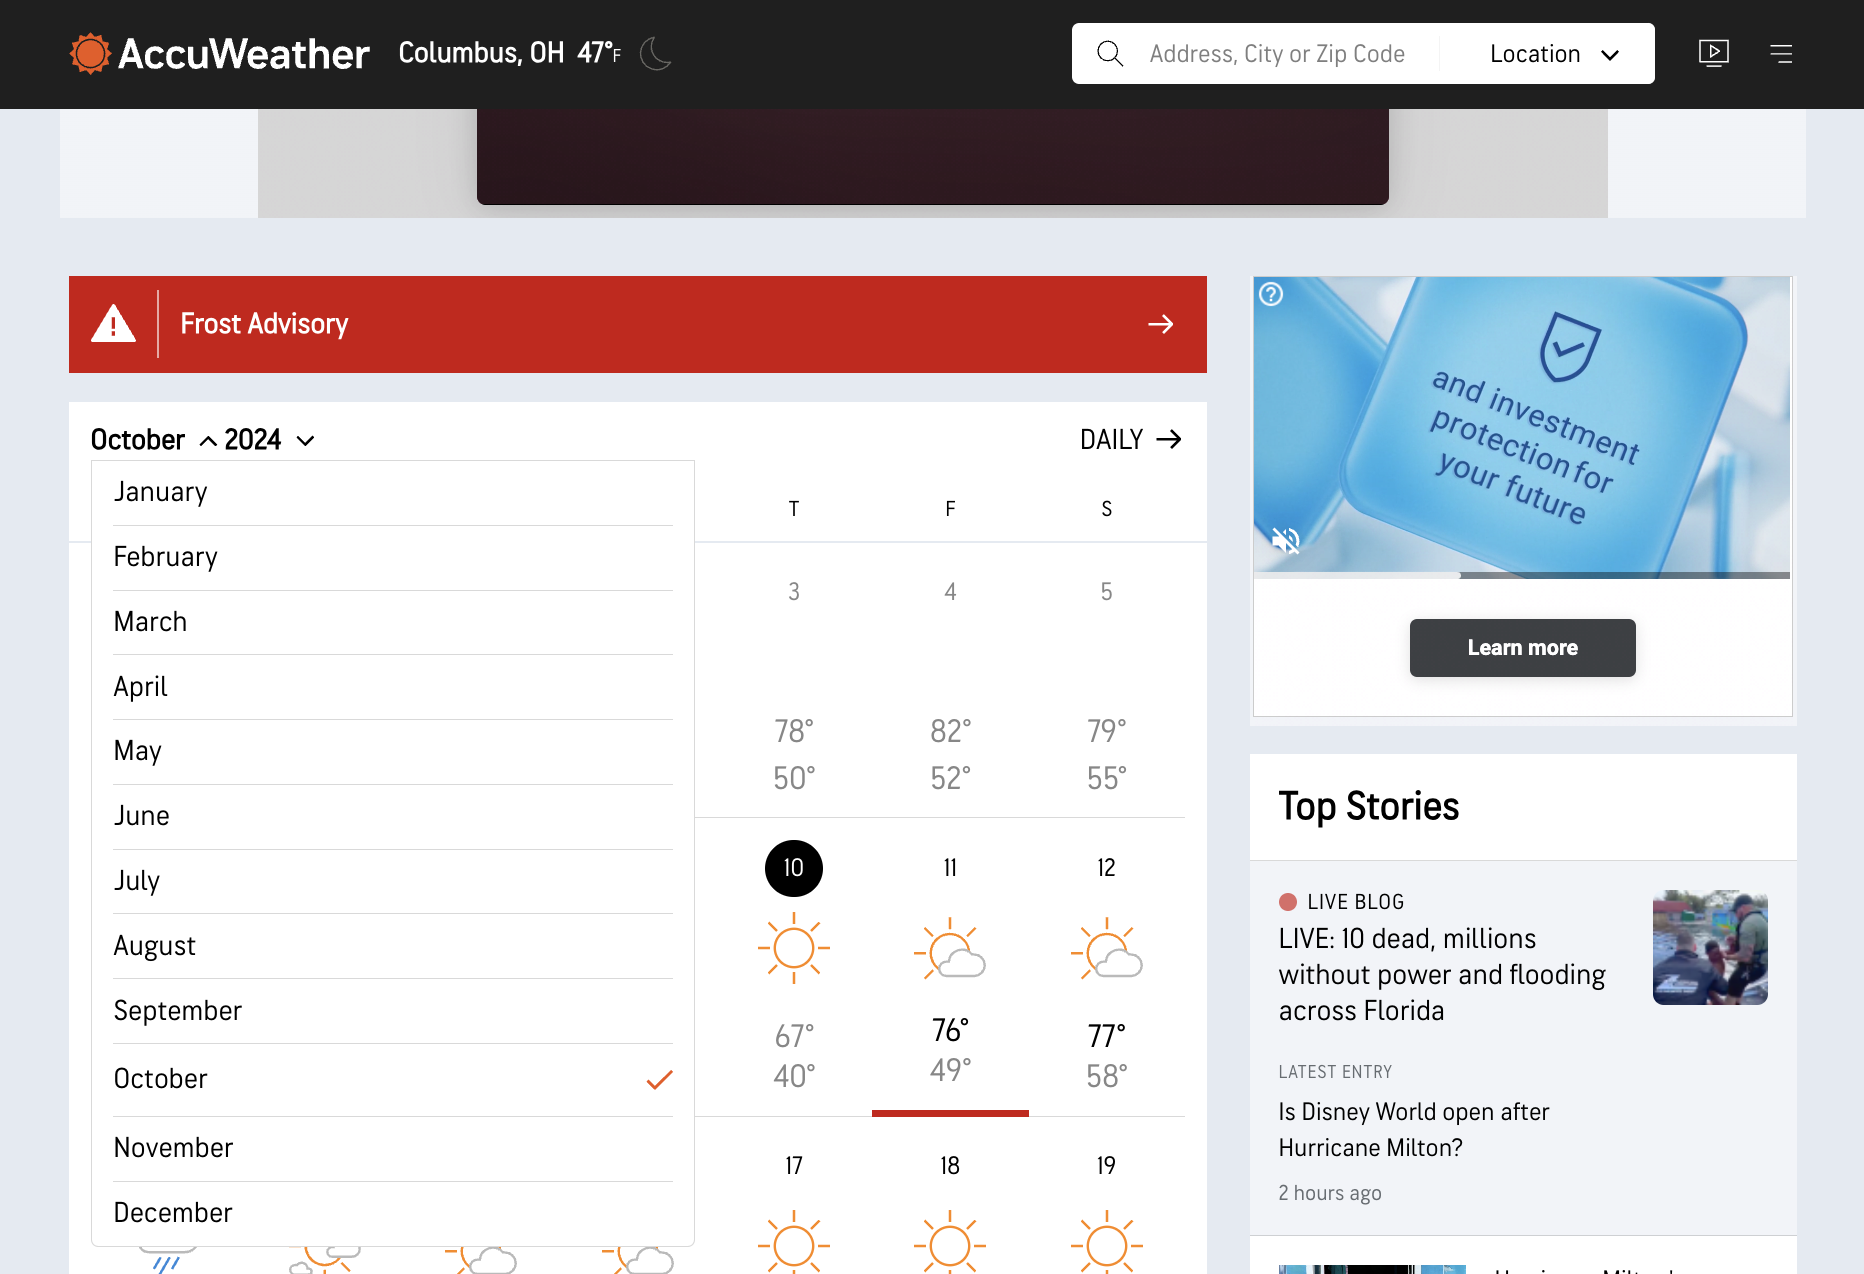The image size is (1864, 1274).
Task: Choose January from the month list
Action: pyautogui.click(x=160, y=492)
